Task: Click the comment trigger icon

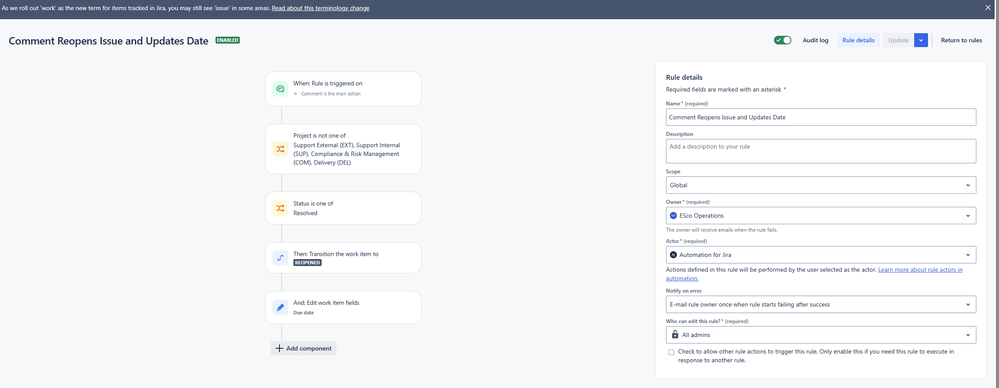Action: pyautogui.click(x=280, y=89)
